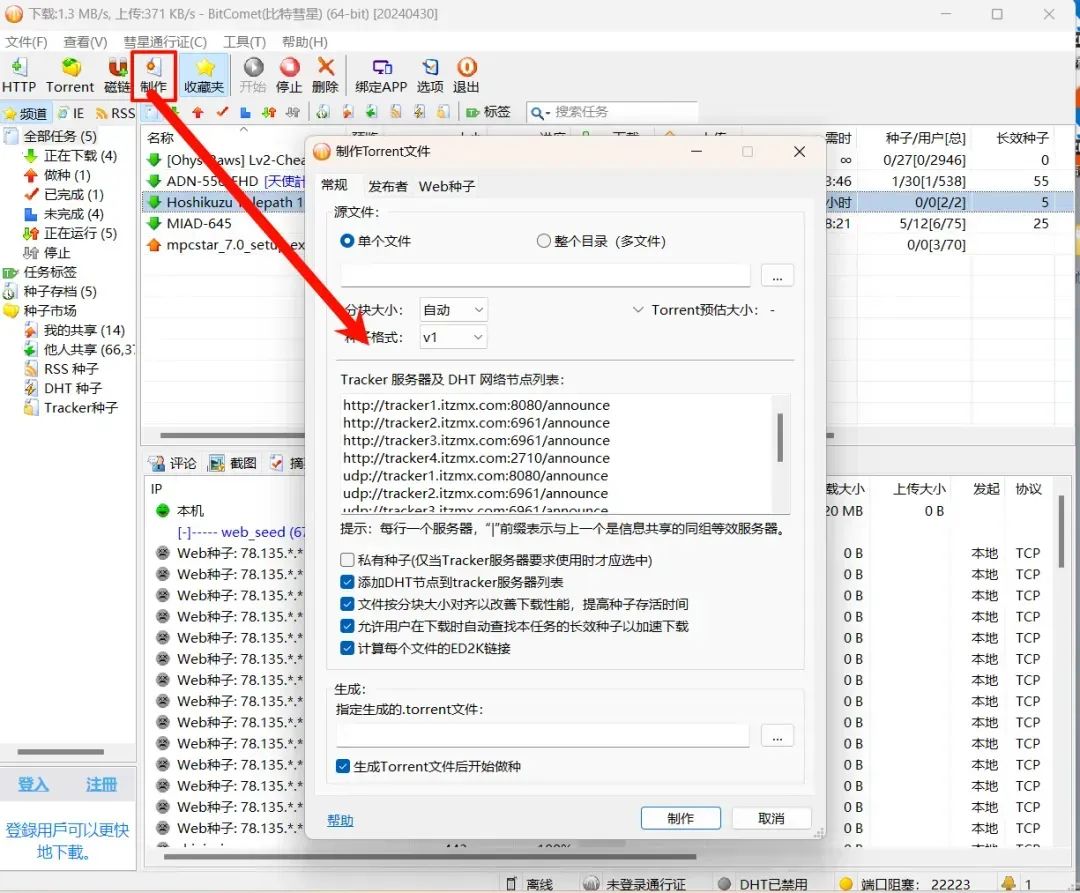1080x893 pixels.
Task: Click the output .torrent path input field
Action: (x=543, y=735)
